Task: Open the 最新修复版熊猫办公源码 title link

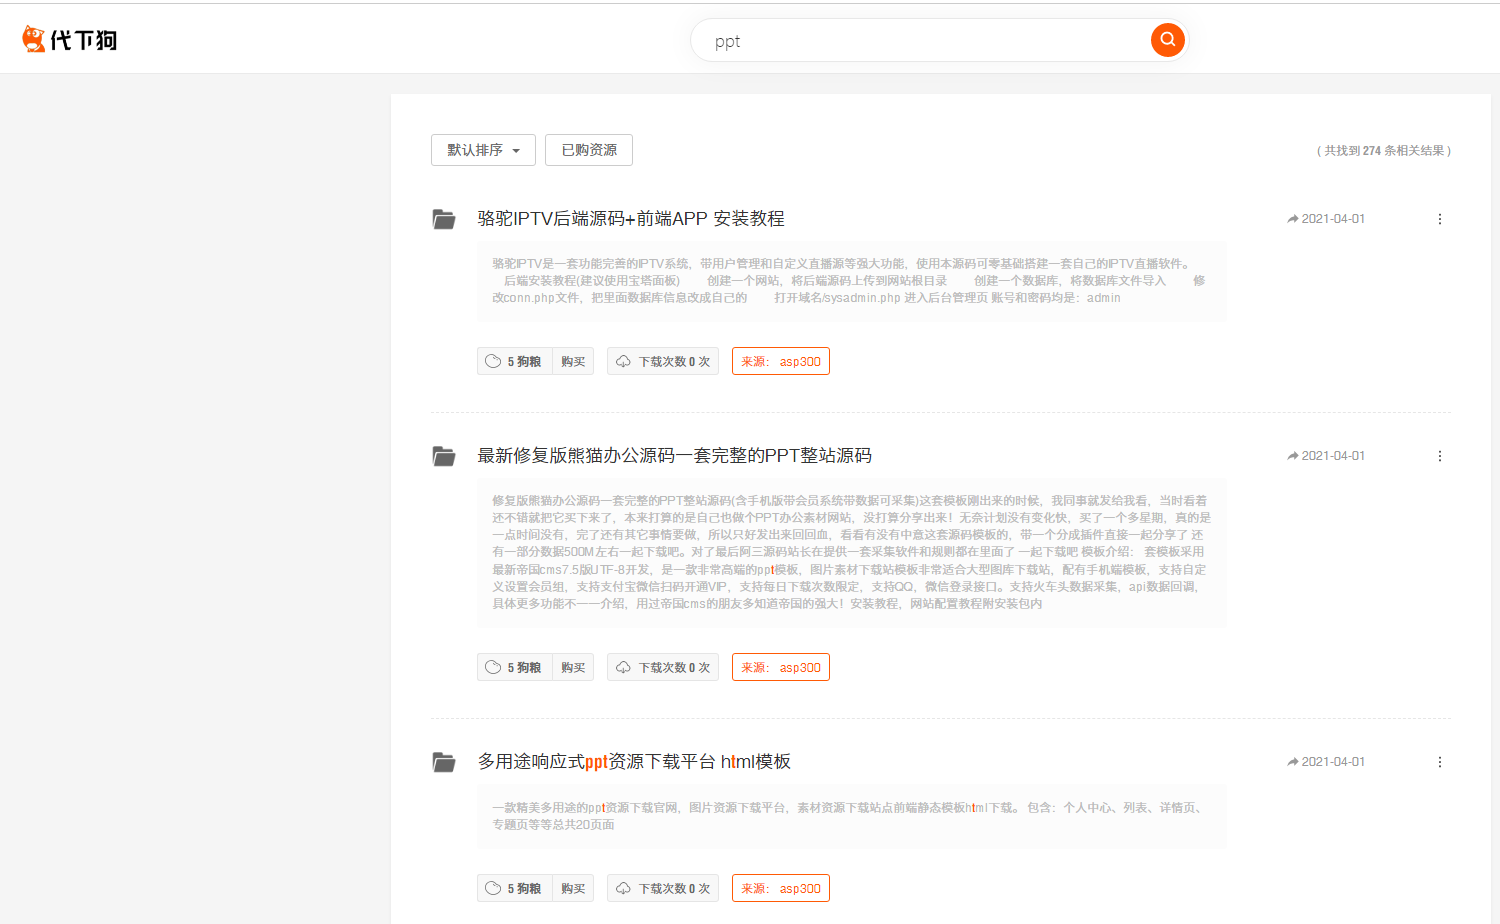Action: (674, 456)
